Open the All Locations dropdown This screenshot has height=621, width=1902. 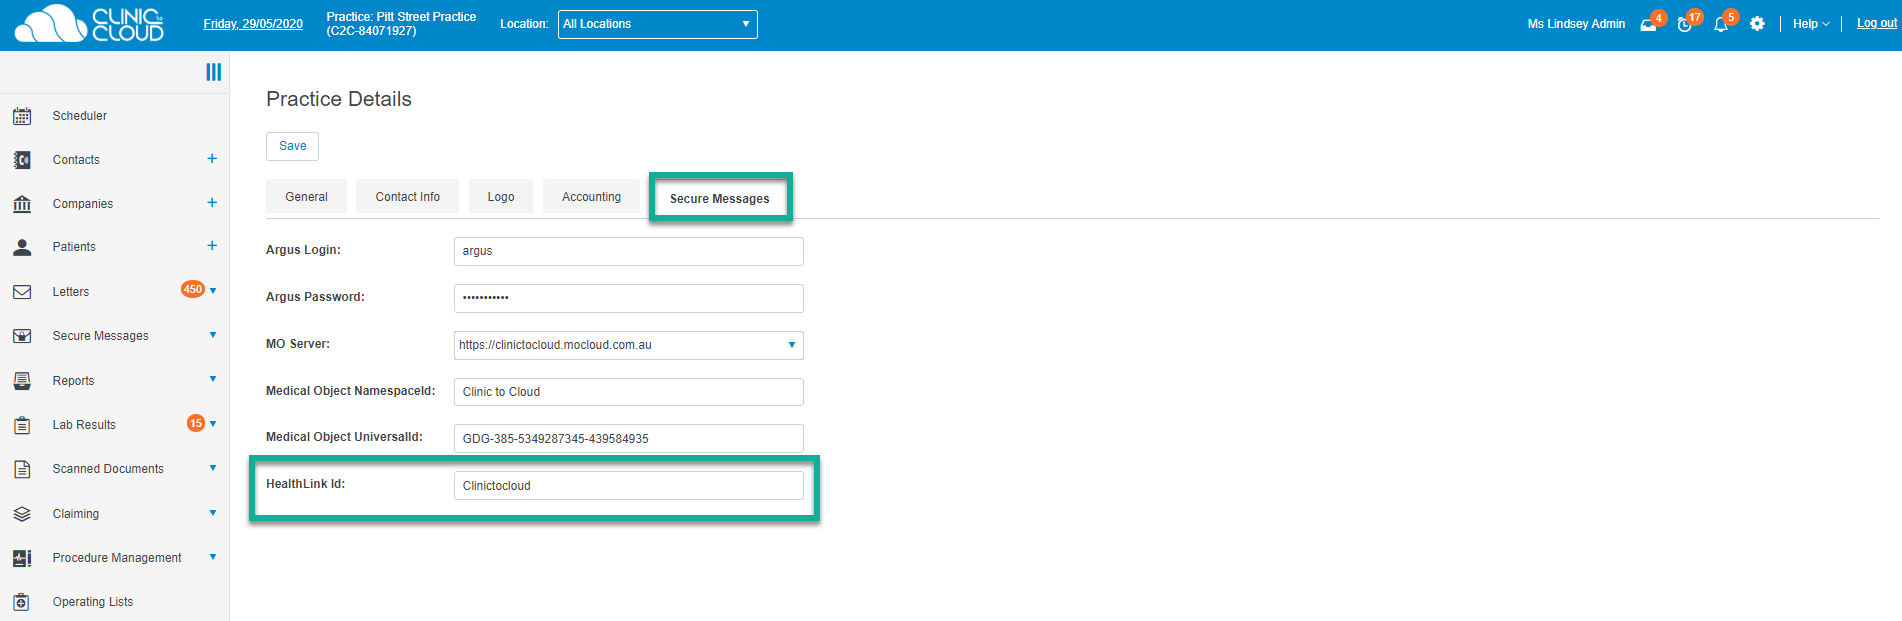point(658,24)
